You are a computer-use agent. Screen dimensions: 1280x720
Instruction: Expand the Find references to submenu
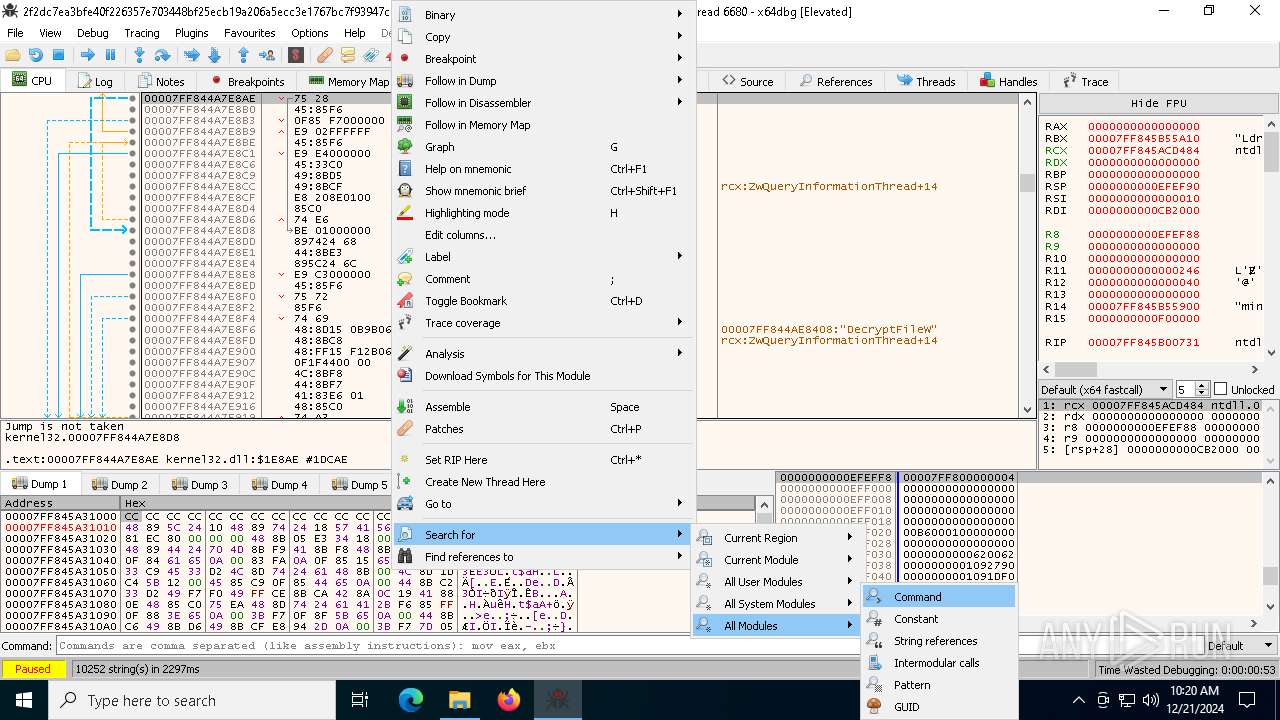pyautogui.click(x=544, y=557)
